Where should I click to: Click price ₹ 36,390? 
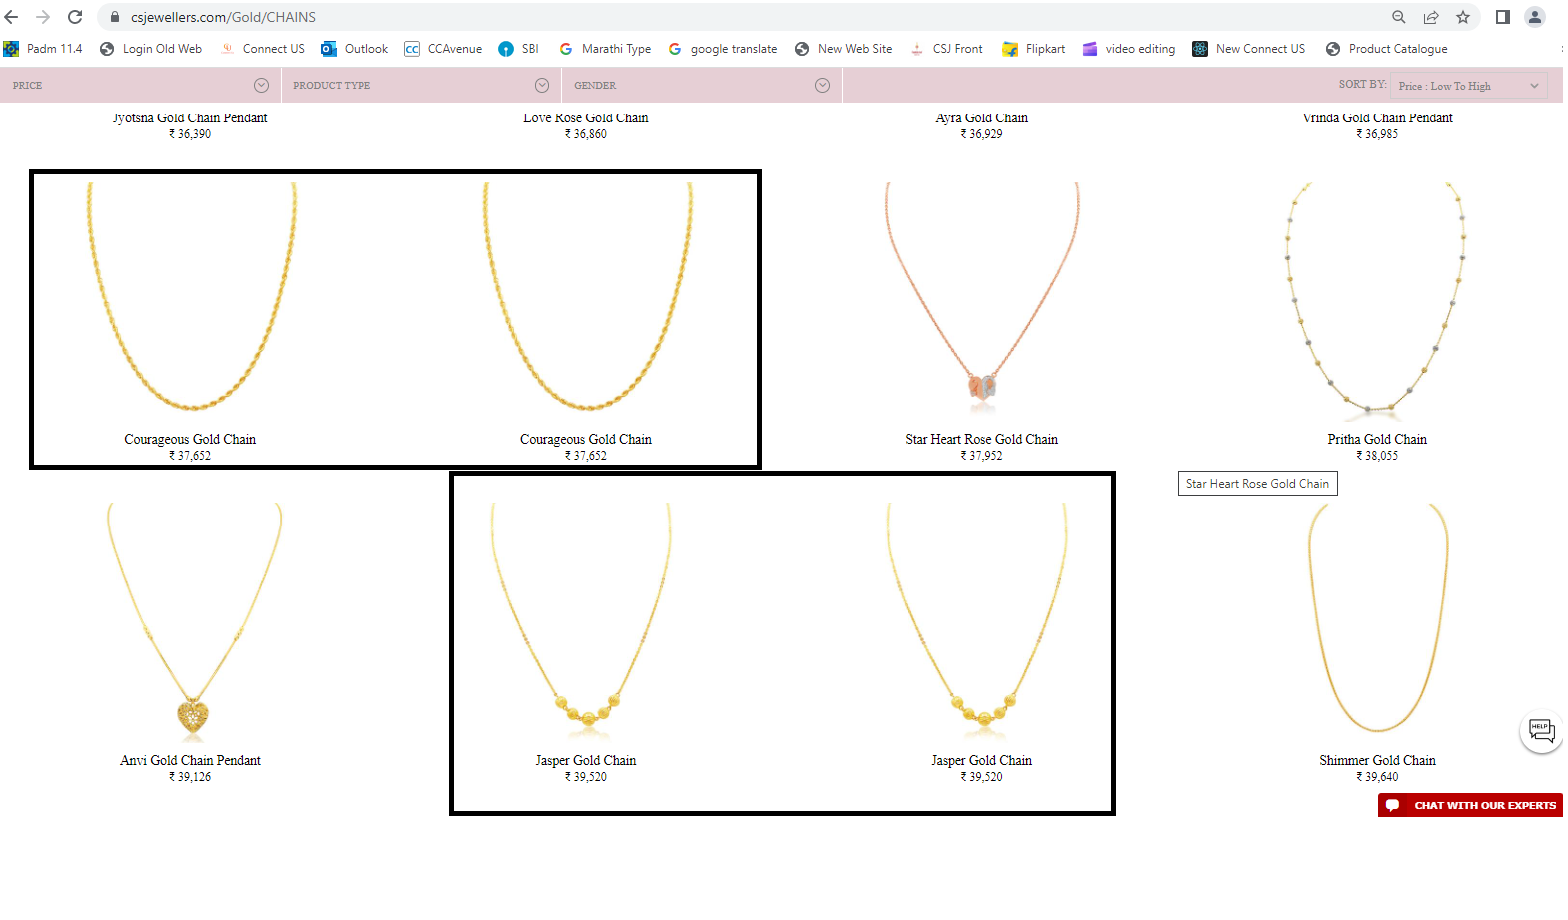[x=190, y=133]
